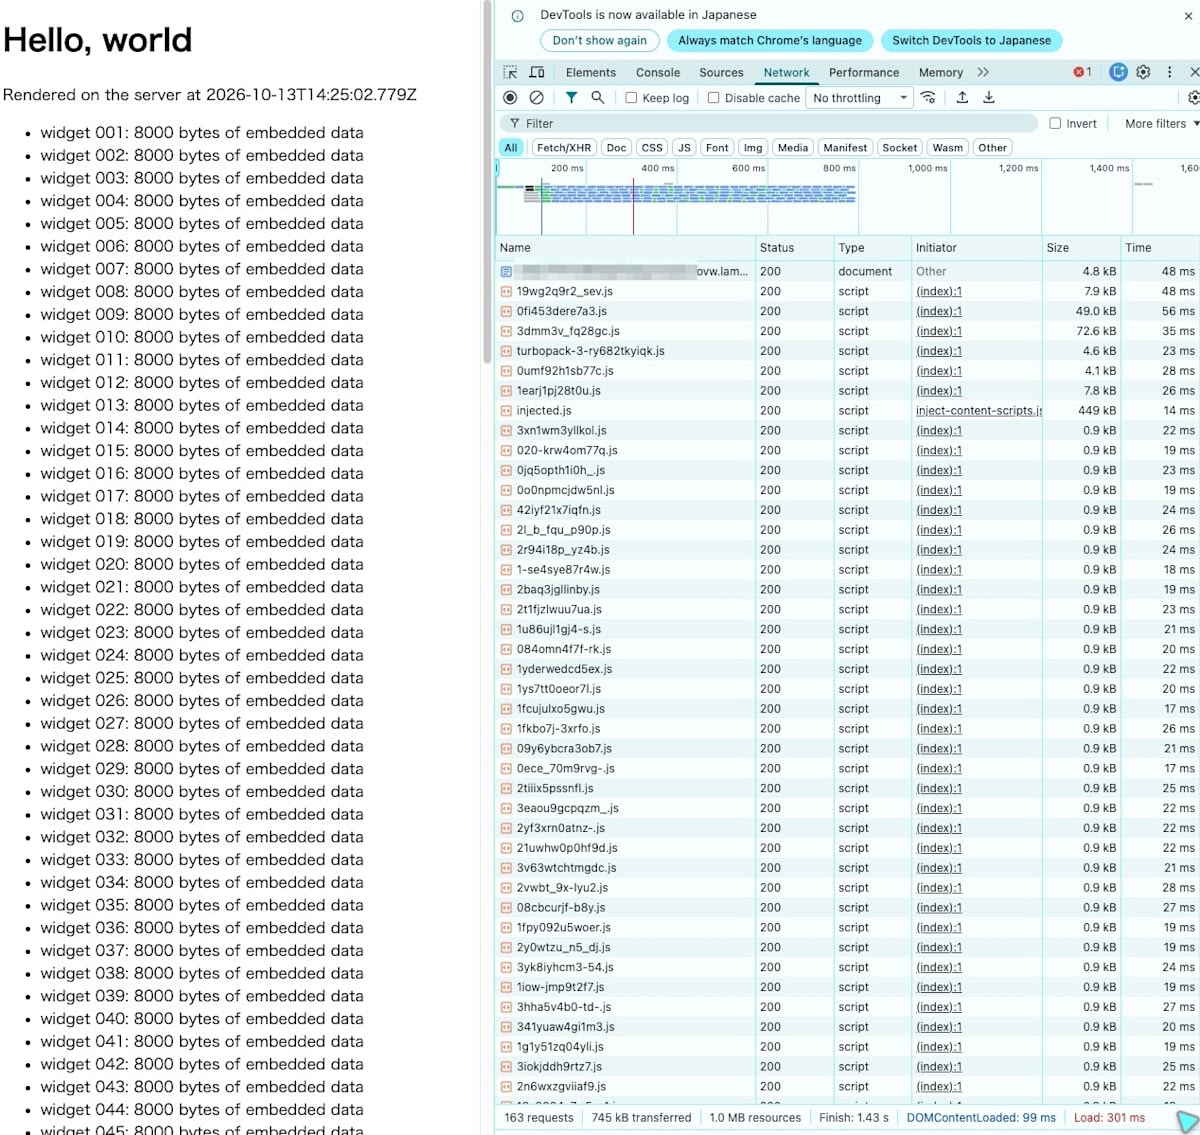
Task: Switch to the Performance tab
Action: pyautogui.click(x=864, y=72)
